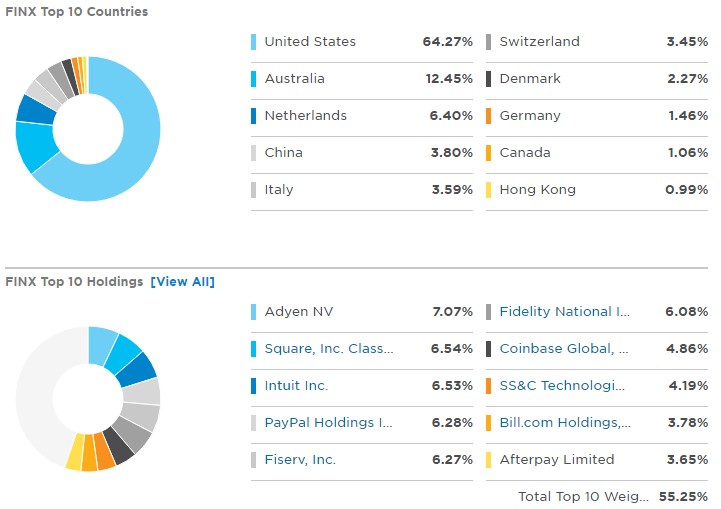Viewport: 721px width, 509px height.
Task: Select the '4.19%' SS&C weight
Action: click(x=688, y=386)
